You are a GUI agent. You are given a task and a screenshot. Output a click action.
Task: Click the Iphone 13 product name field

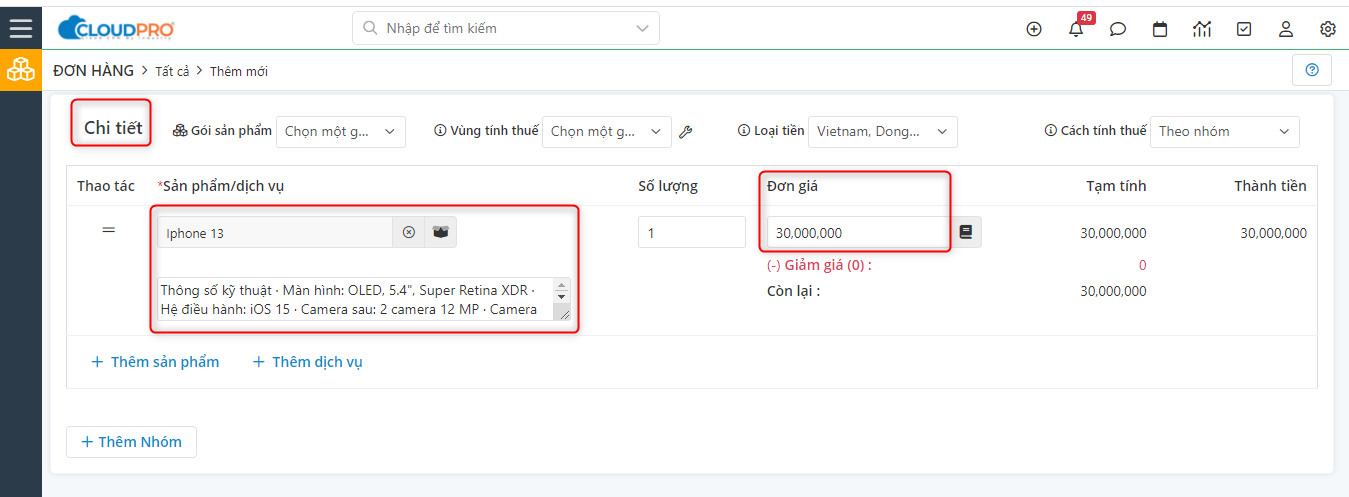275,233
